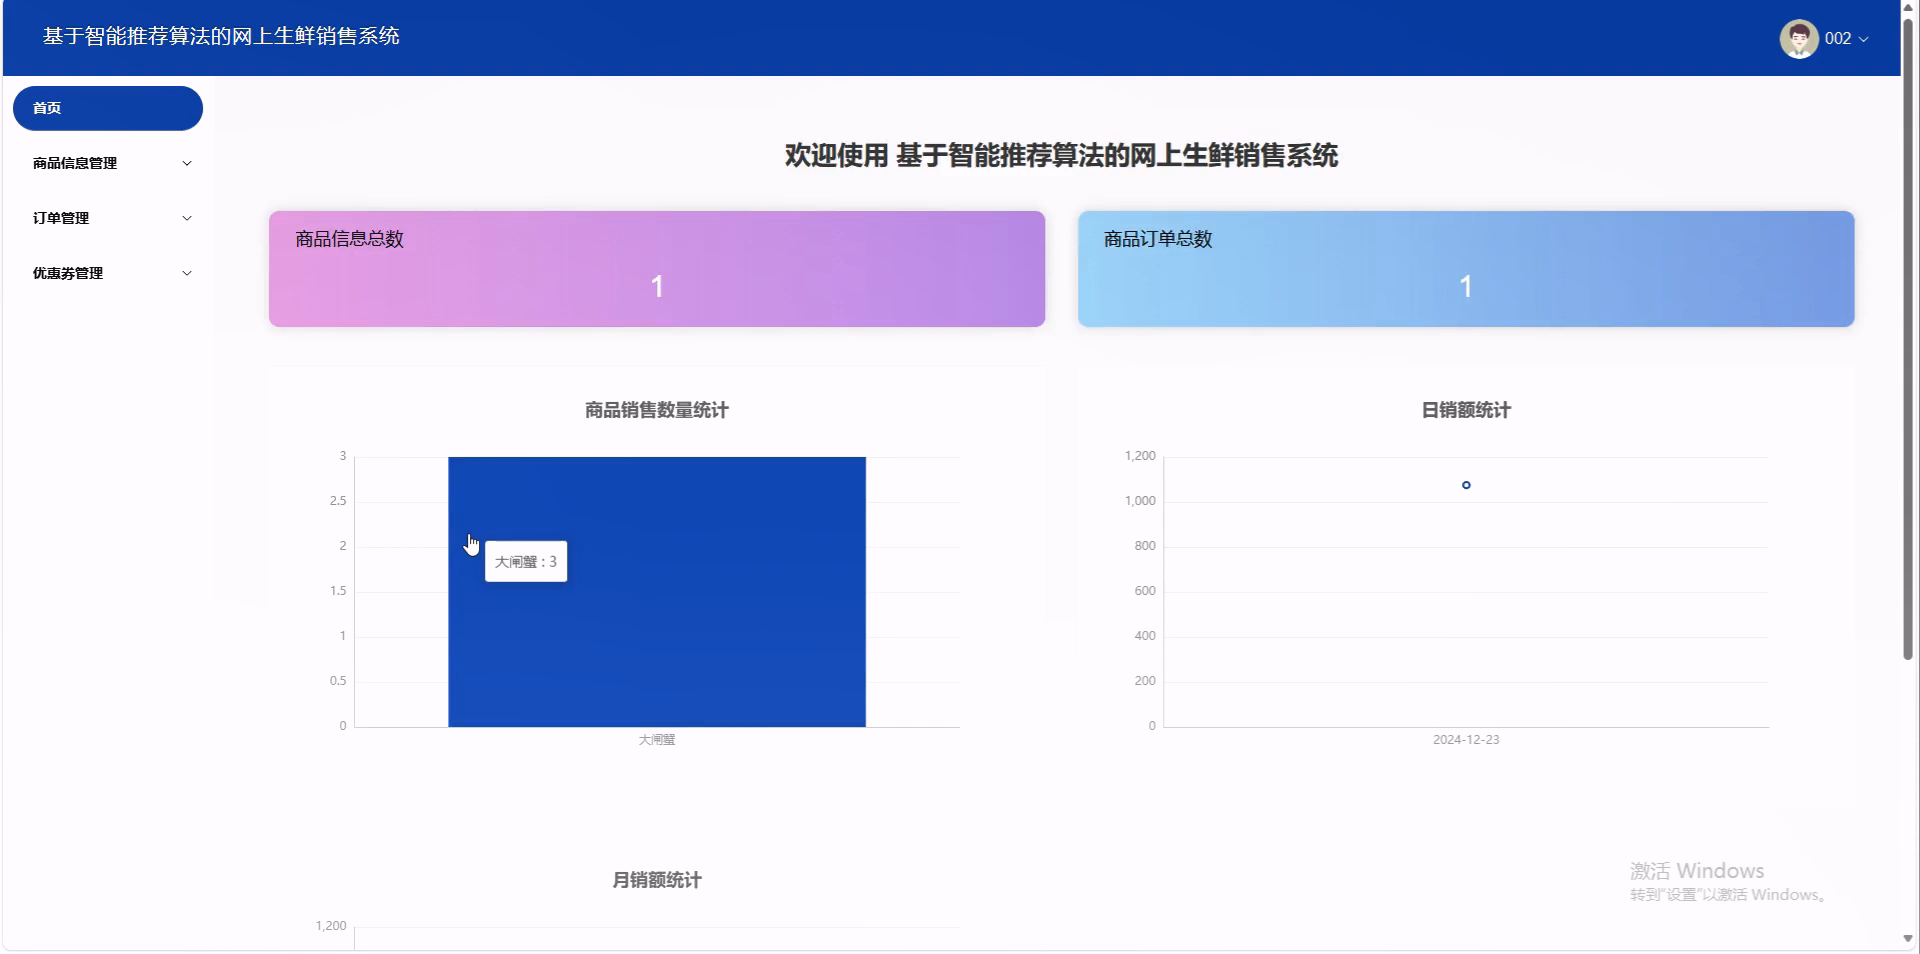1920x954 pixels.
Task: Click the 日销额统计 chart title
Action: point(1466,410)
